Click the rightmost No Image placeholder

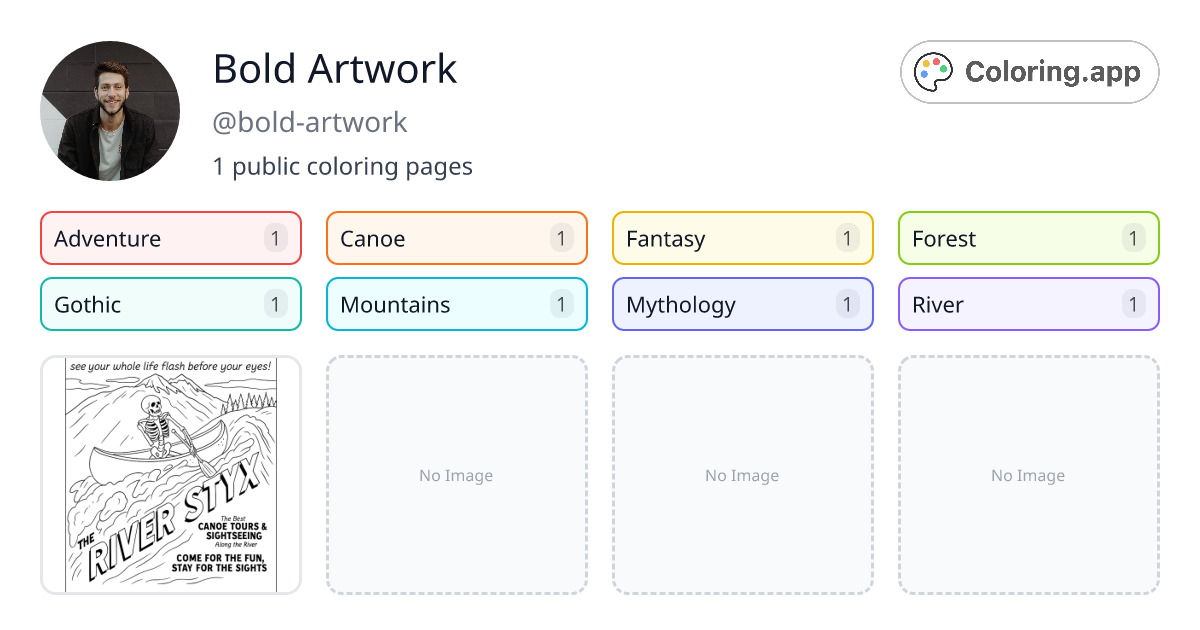tap(1028, 475)
